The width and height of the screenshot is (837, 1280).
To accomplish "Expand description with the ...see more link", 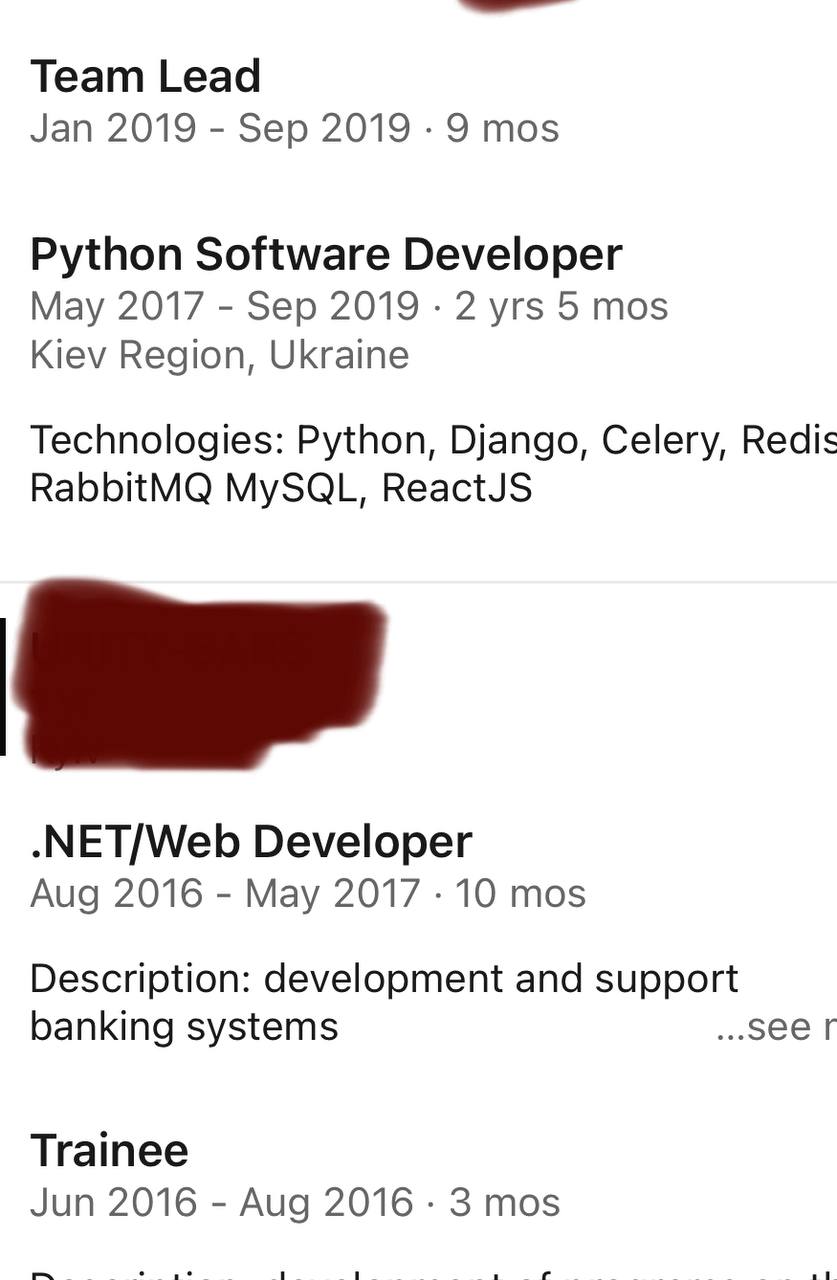I will (776, 1027).
